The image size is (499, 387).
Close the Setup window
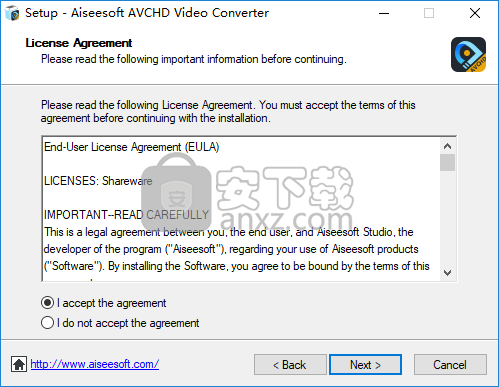coord(475,13)
